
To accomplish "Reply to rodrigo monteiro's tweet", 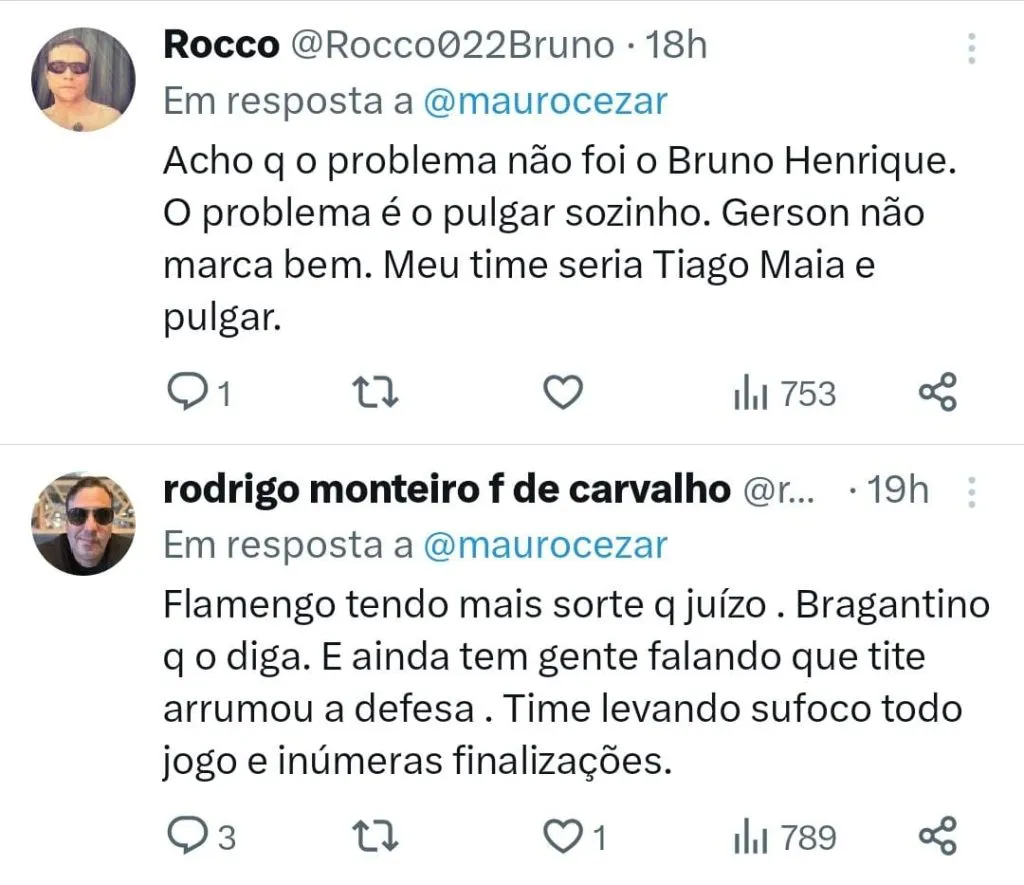I will pyautogui.click(x=184, y=837).
